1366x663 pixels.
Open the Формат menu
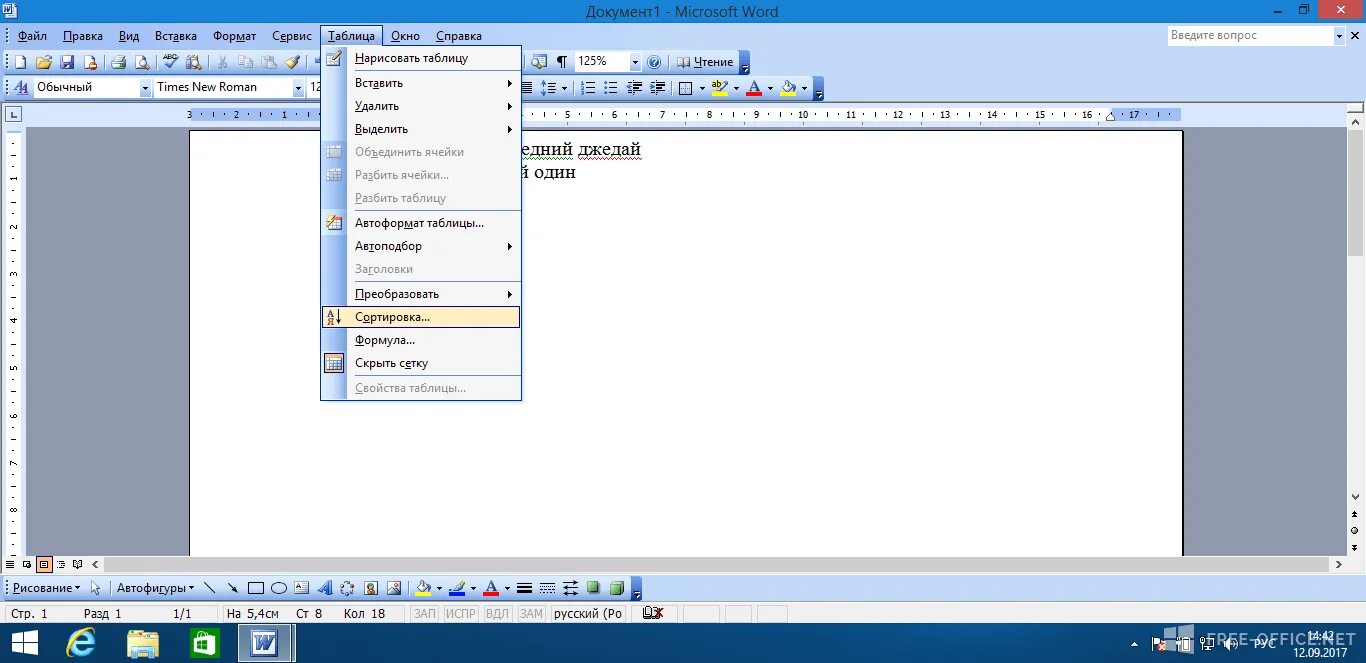(x=235, y=36)
